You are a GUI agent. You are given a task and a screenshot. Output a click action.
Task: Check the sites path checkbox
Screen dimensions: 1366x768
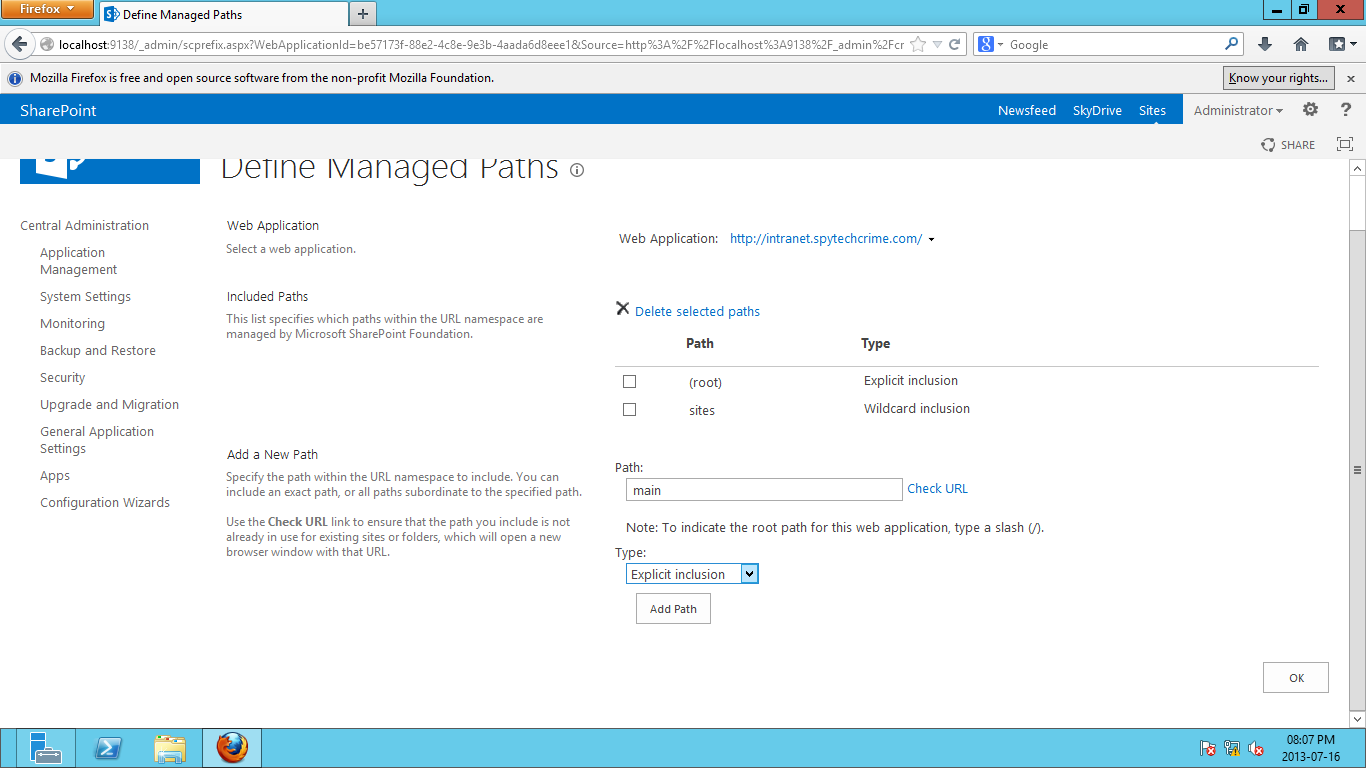click(x=629, y=409)
